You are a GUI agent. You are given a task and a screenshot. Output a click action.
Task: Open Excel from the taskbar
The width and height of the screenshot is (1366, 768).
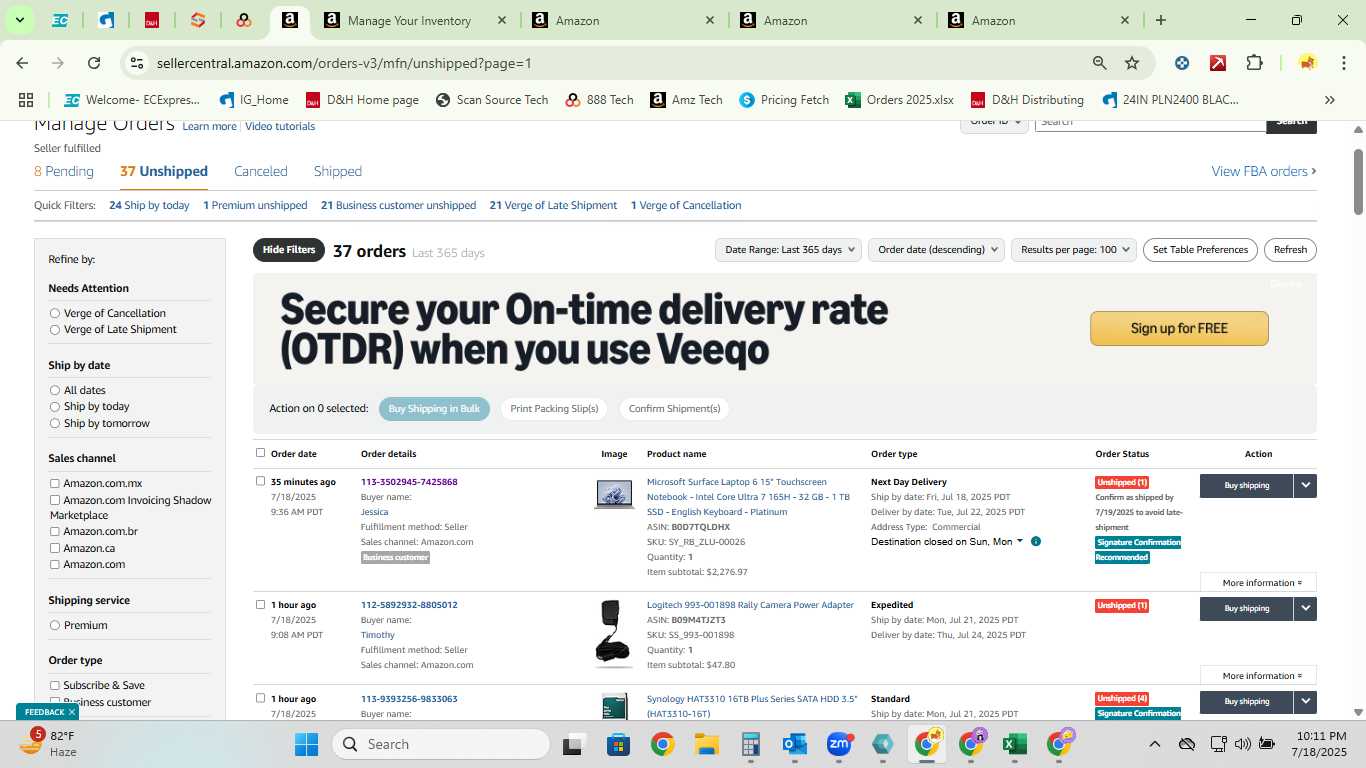pyautogui.click(x=1015, y=744)
